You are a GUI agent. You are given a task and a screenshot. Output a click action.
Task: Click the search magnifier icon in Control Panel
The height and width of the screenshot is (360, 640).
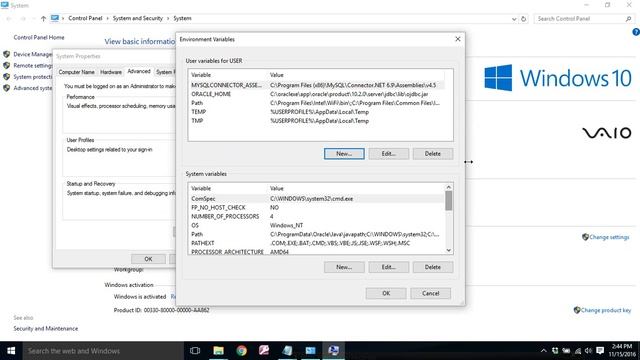(629, 19)
